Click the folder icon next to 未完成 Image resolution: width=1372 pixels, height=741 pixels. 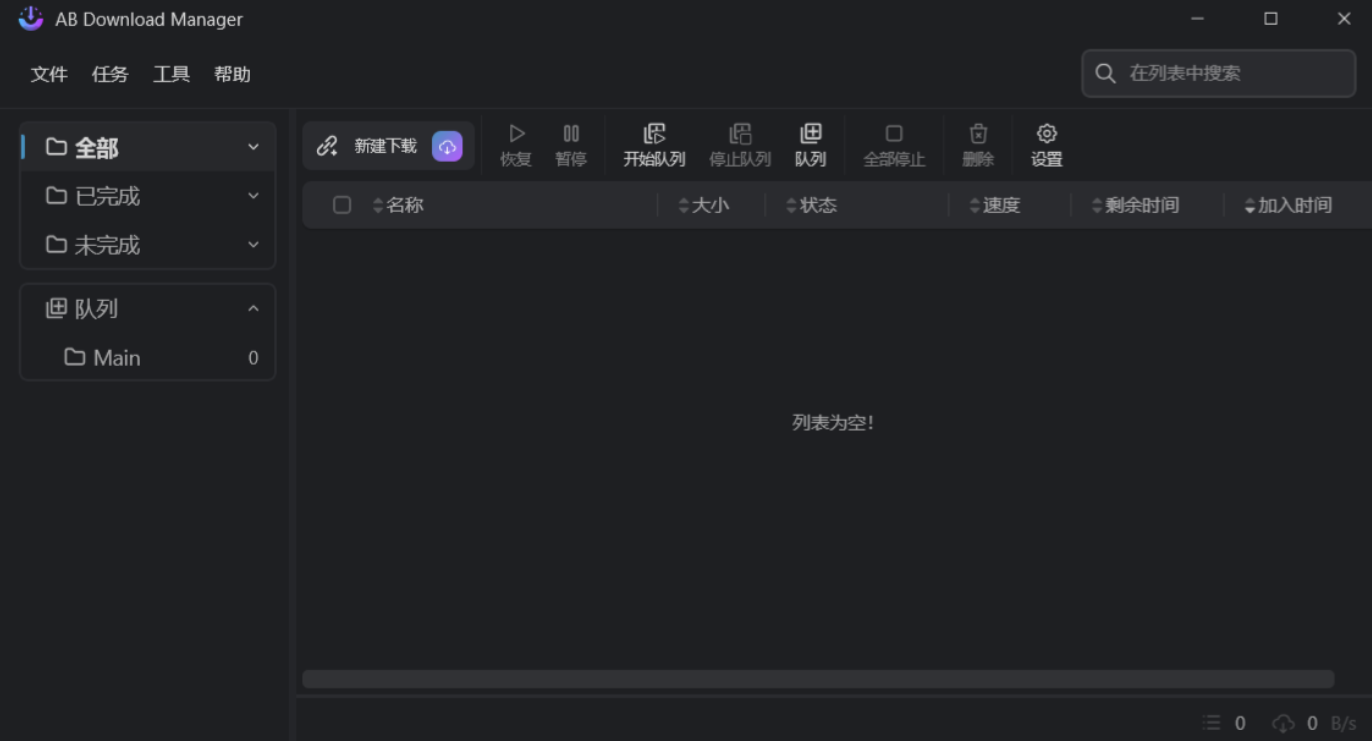[56, 244]
